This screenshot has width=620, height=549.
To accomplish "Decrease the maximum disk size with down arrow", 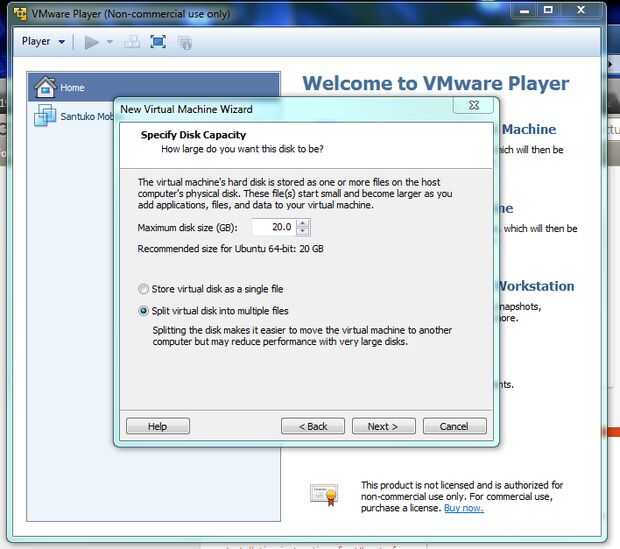I will (x=303, y=231).
